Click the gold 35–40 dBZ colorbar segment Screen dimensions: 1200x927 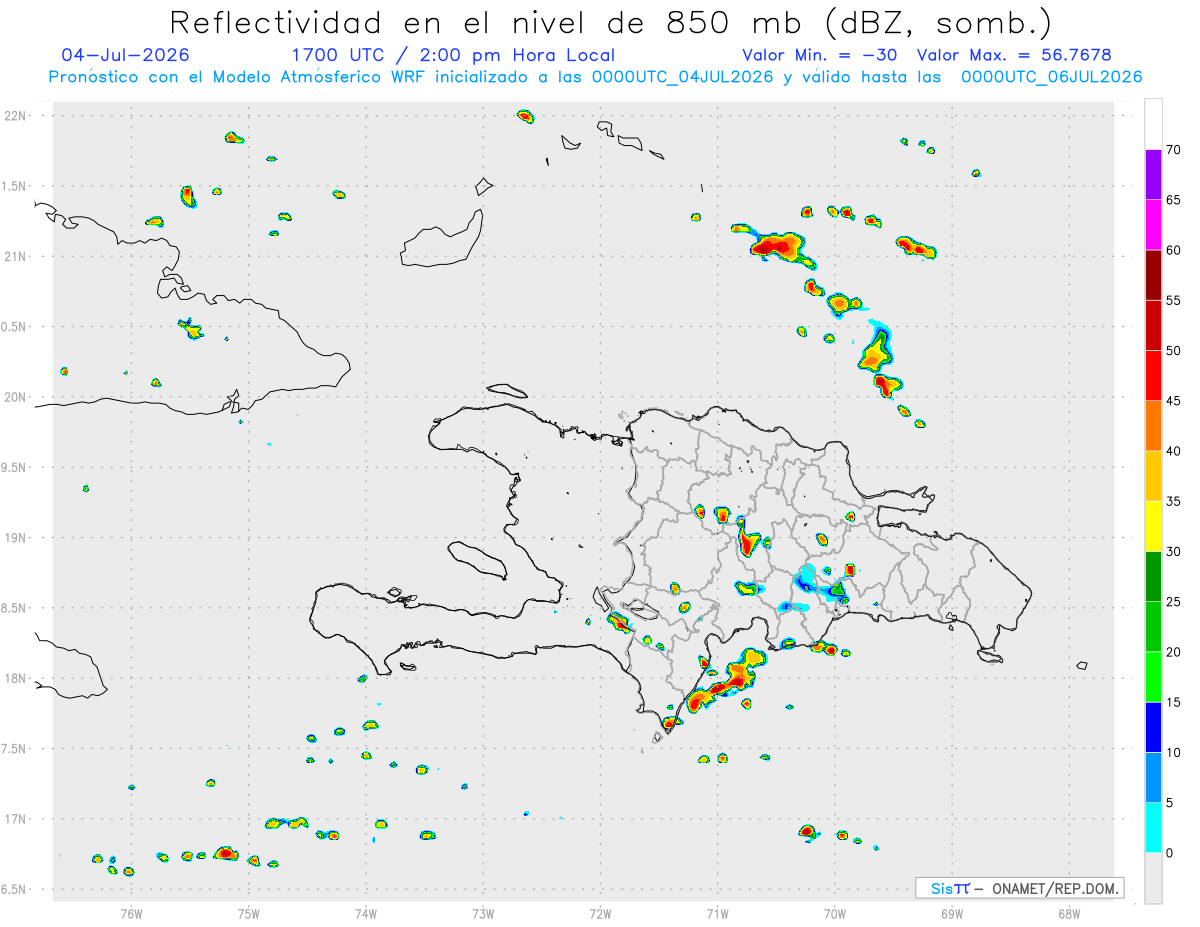(x=1153, y=476)
